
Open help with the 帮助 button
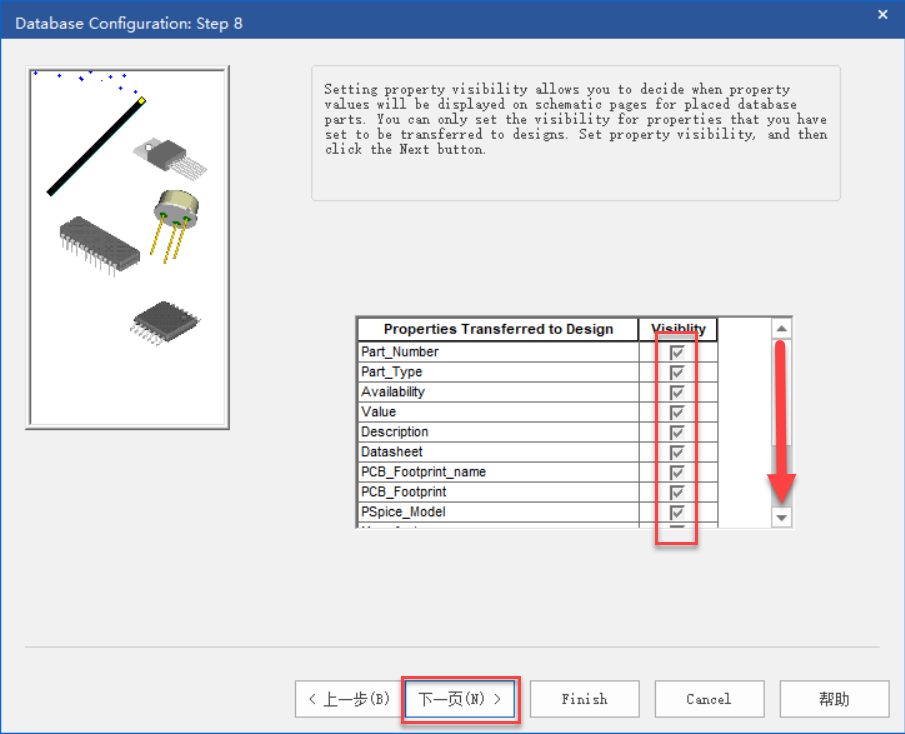click(834, 699)
